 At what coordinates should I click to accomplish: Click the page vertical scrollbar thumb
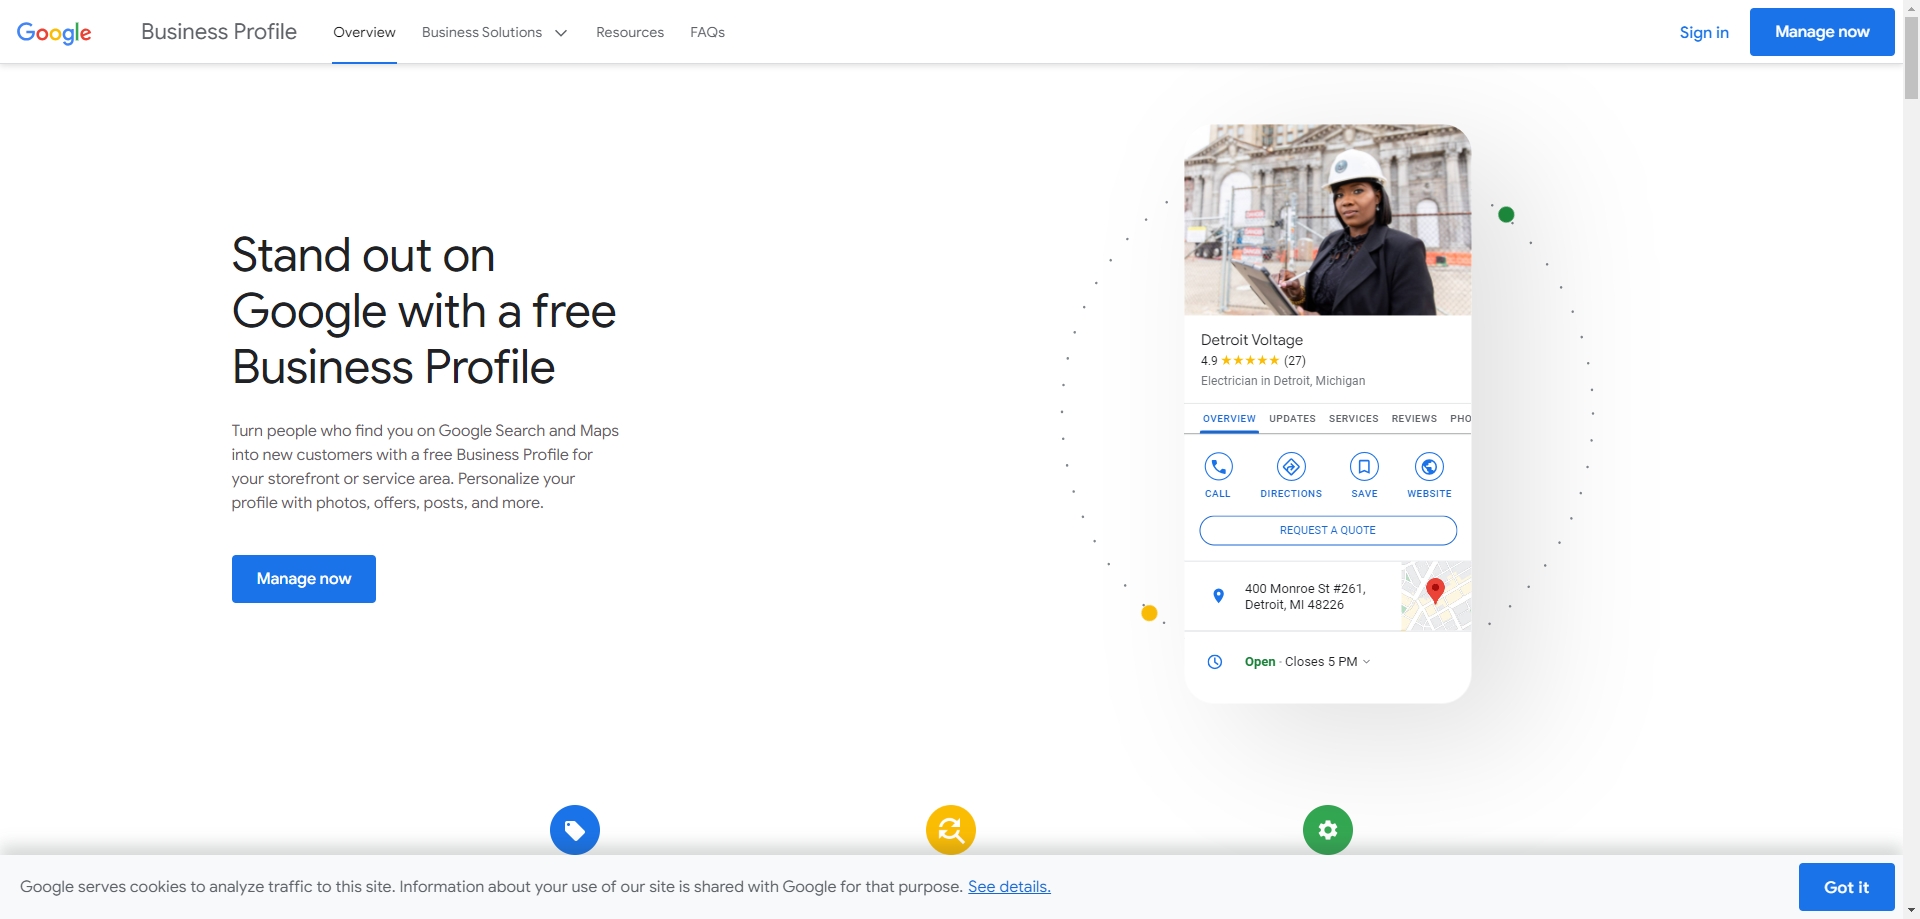click(1911, 58)
